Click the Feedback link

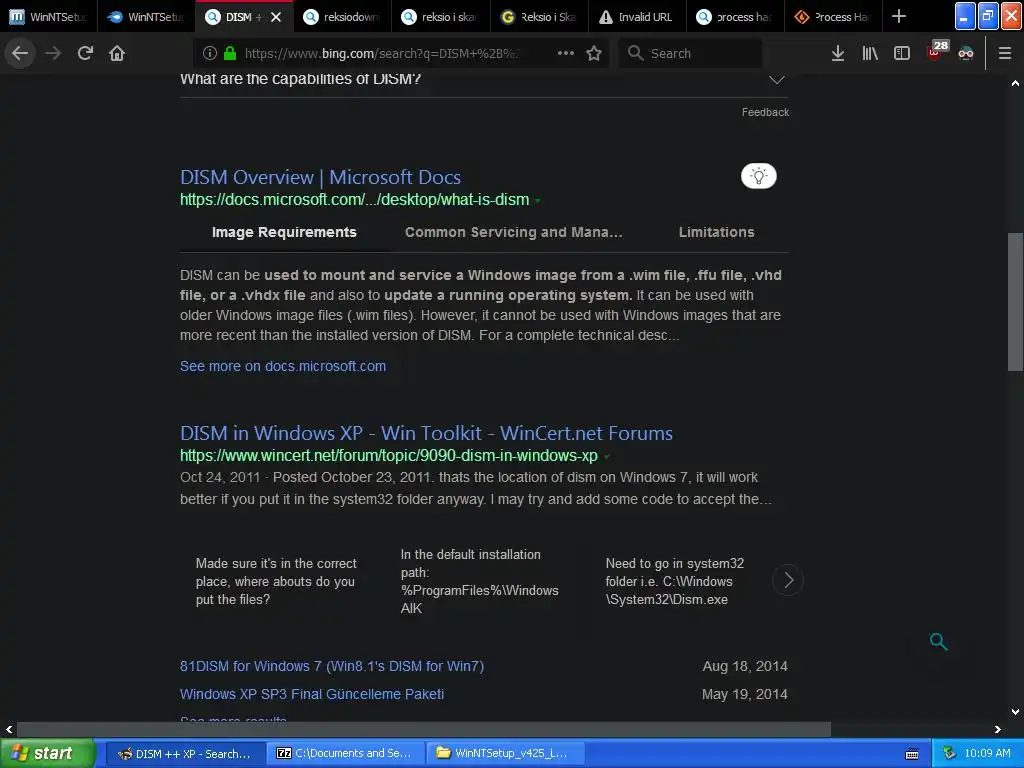(x=765, y=112)
